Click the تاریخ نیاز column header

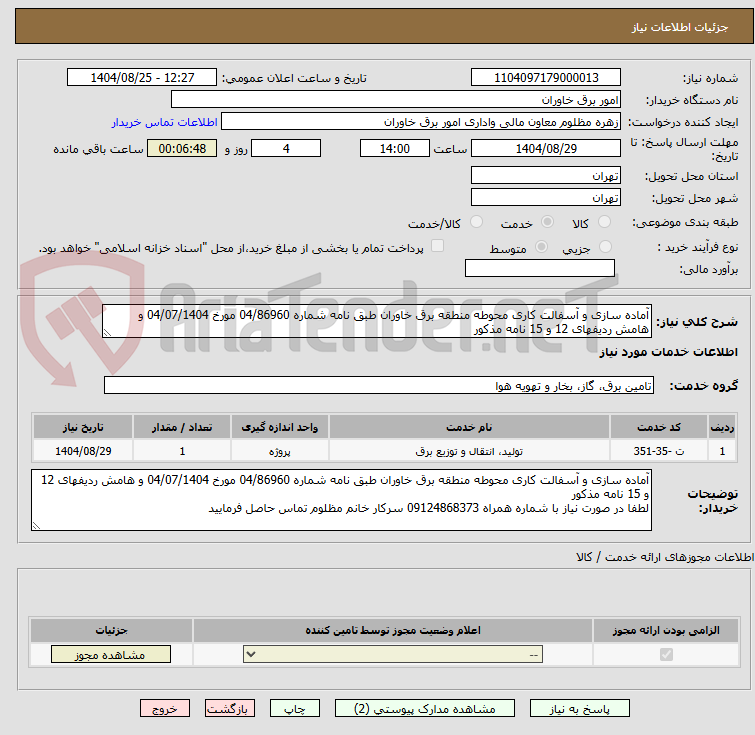83,427
